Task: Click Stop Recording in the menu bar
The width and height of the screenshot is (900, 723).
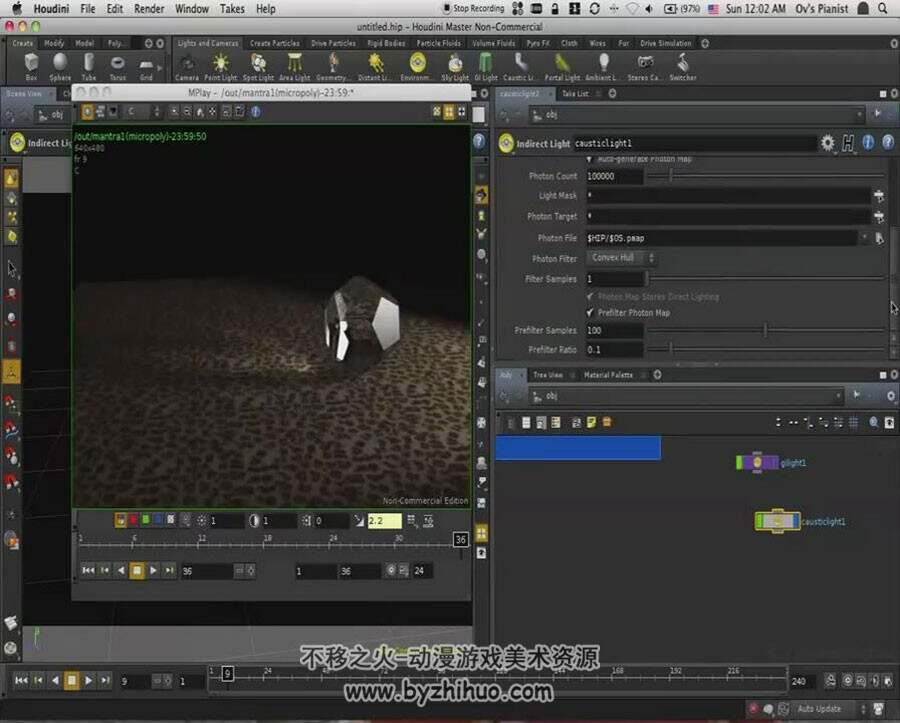Action: point(474,9)
